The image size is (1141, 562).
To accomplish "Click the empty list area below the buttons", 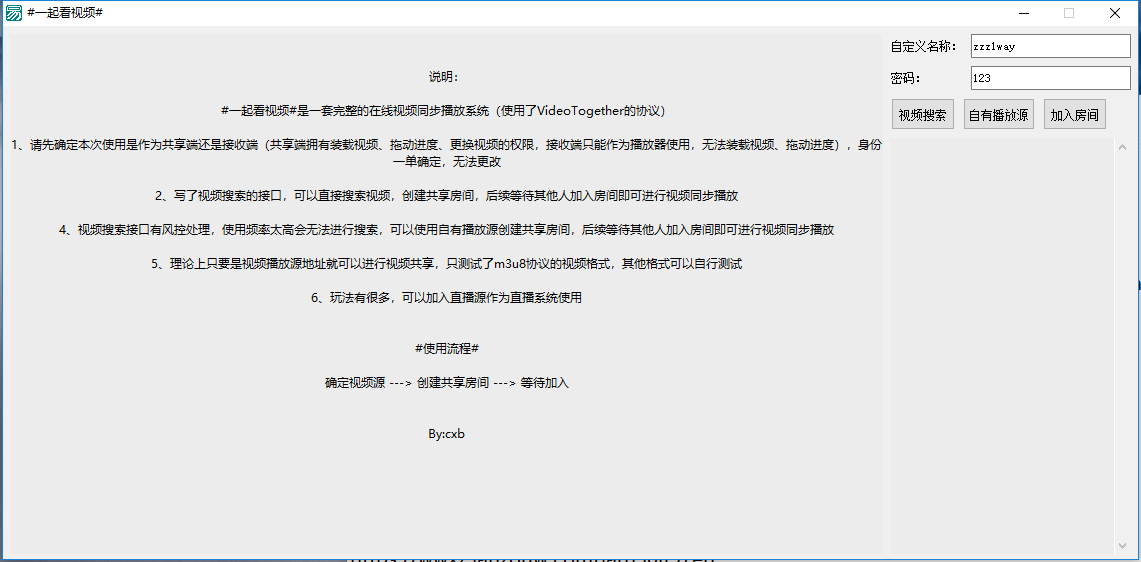I will click(x=1000, y=340).
